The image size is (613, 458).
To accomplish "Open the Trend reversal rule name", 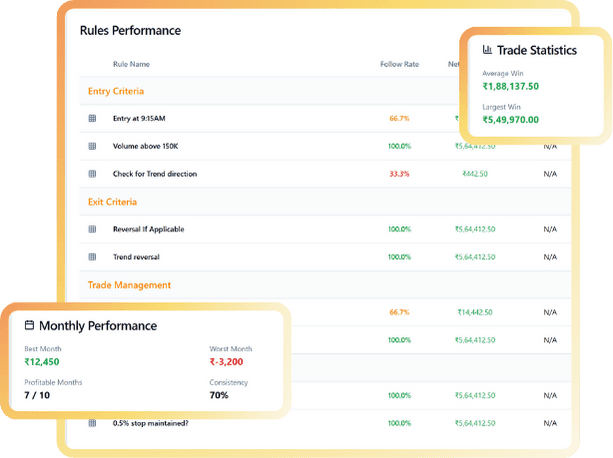I will click(x=136, y=257).
